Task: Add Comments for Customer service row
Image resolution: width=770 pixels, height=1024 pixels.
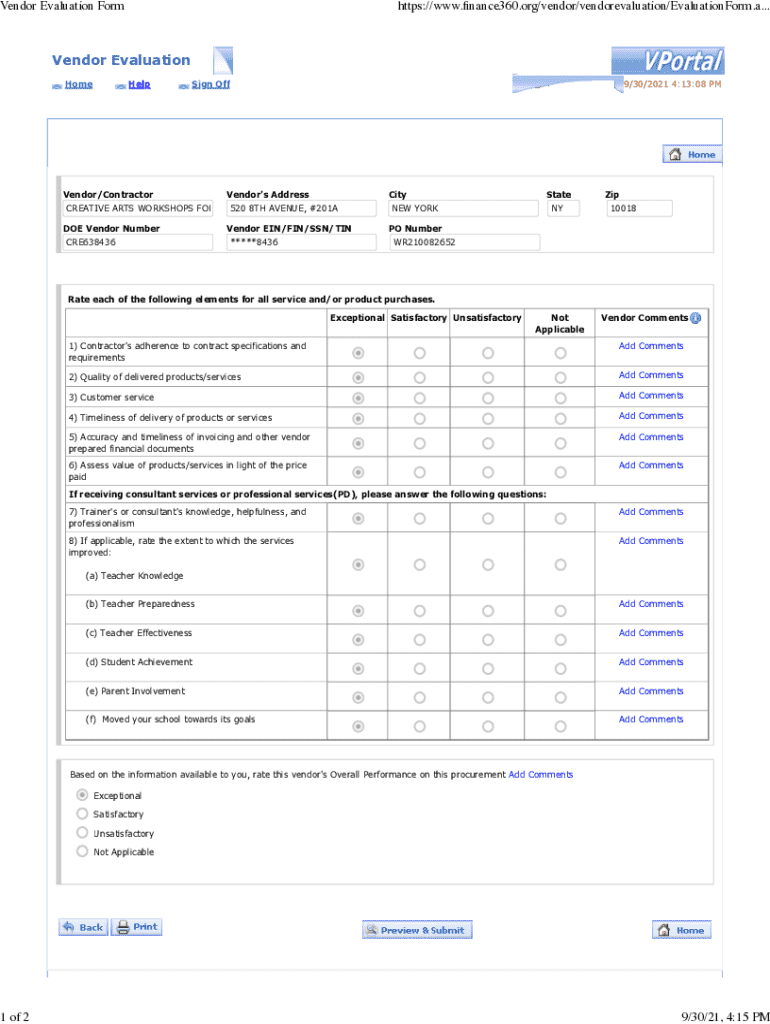Action: [651, 396]
